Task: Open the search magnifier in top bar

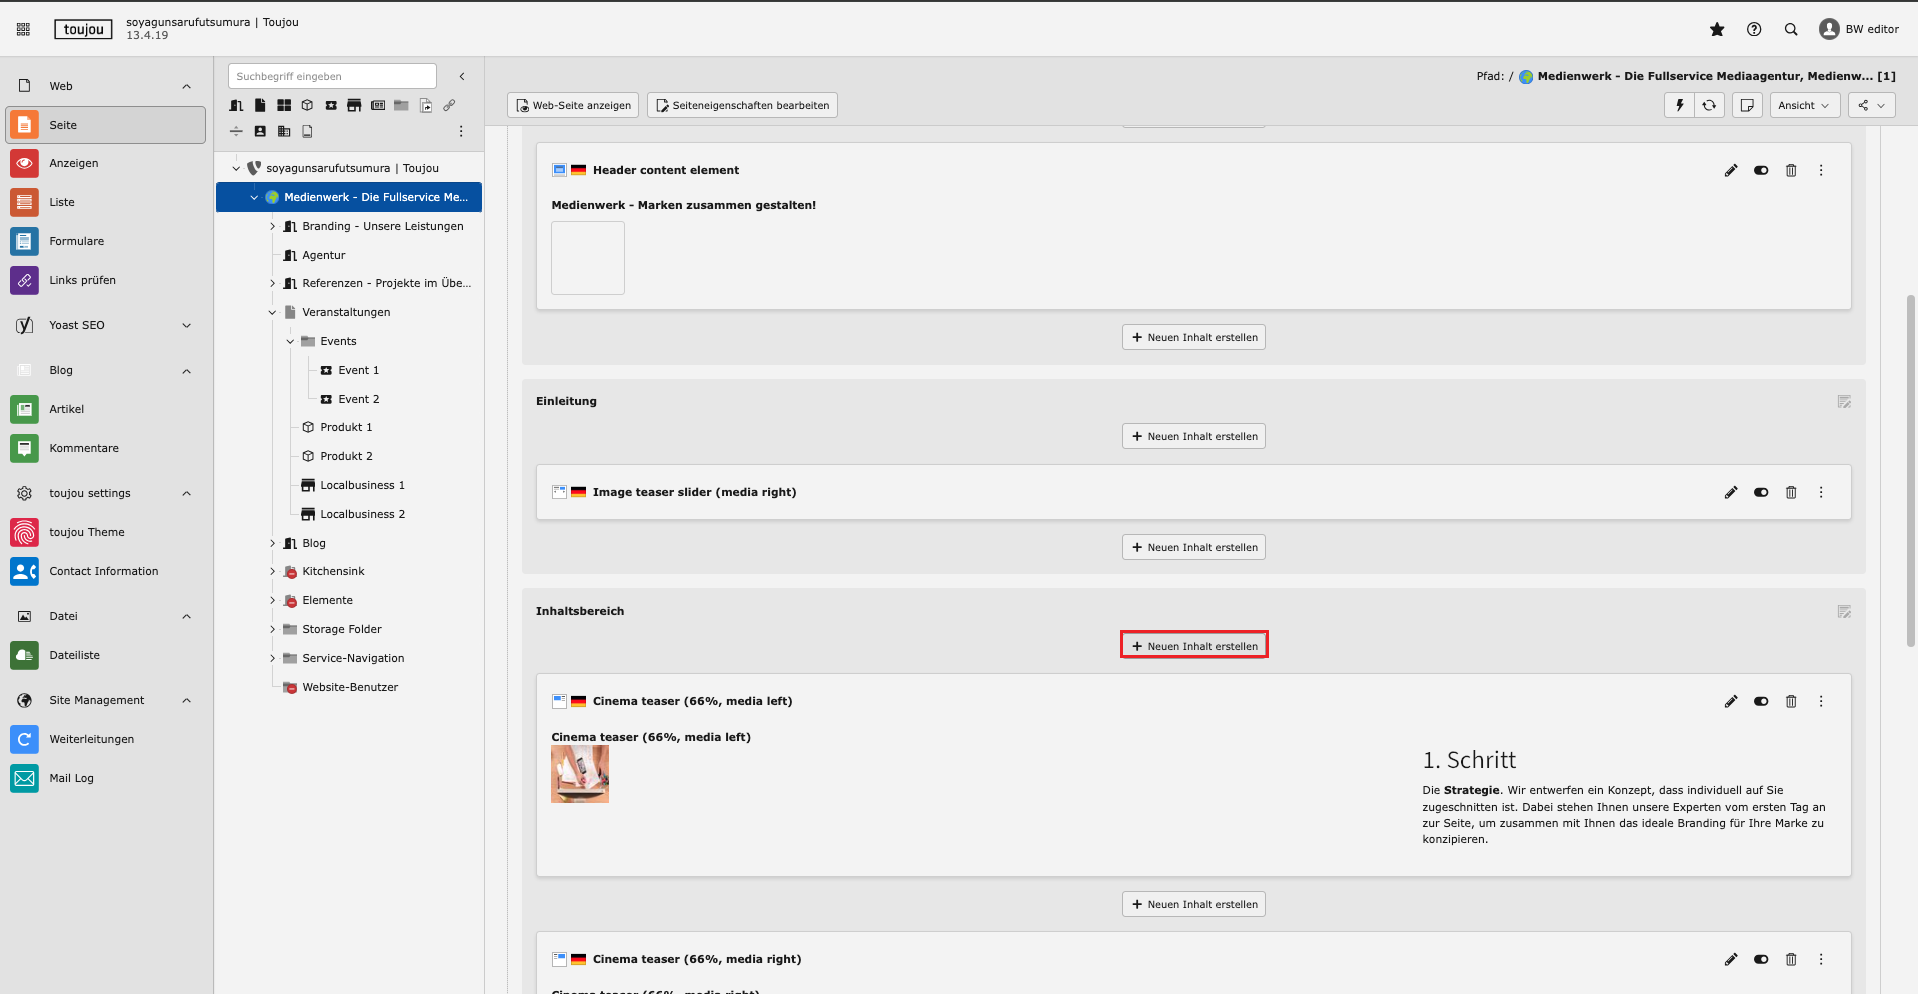Action: pyautogui.click(x=1791, y=30)
